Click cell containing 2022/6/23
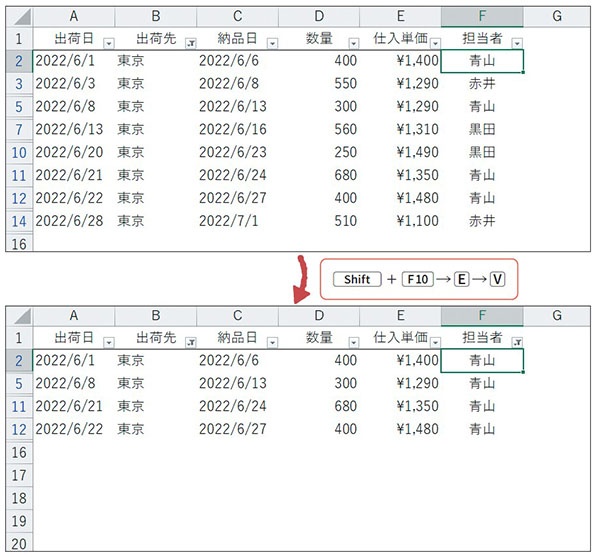 (x=237, y=153)
